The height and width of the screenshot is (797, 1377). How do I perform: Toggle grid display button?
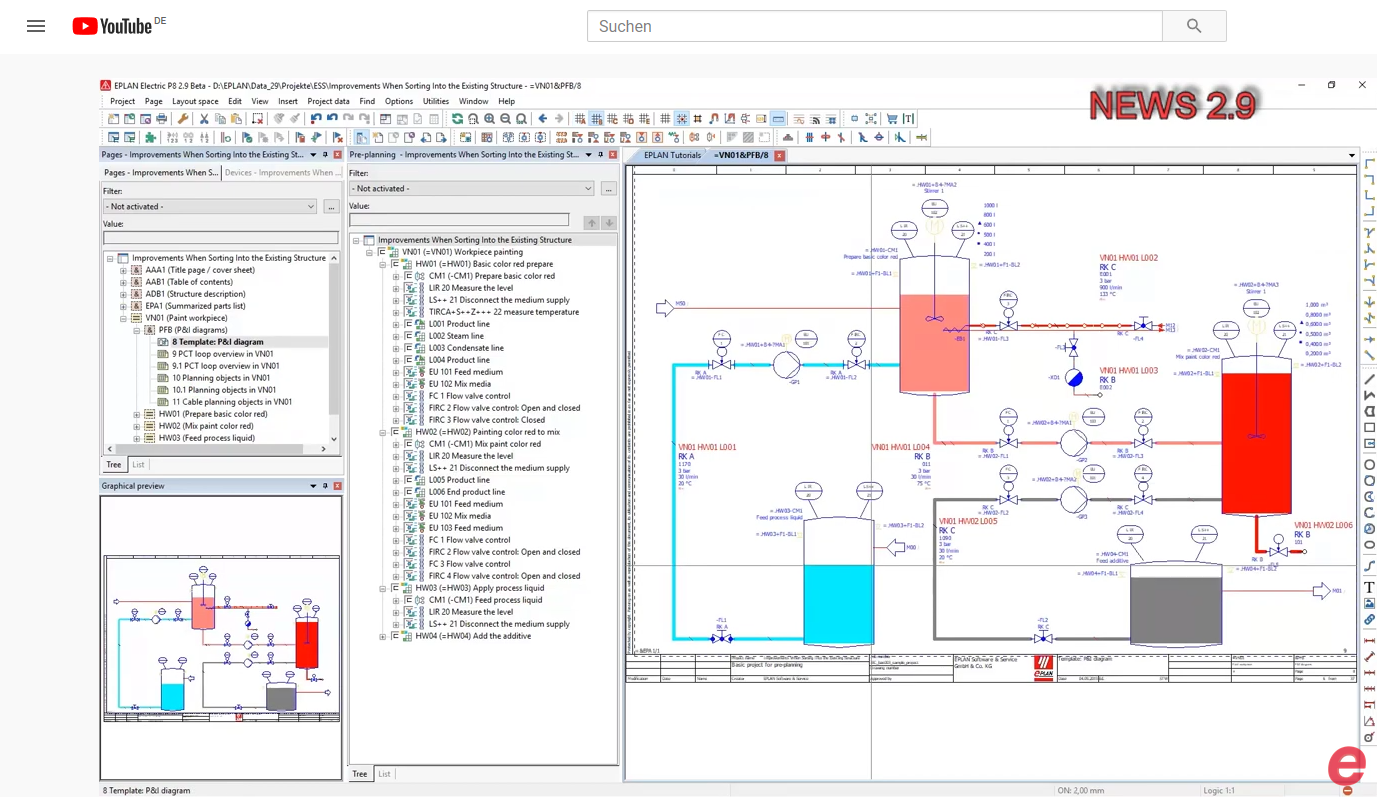pos(665,119)
